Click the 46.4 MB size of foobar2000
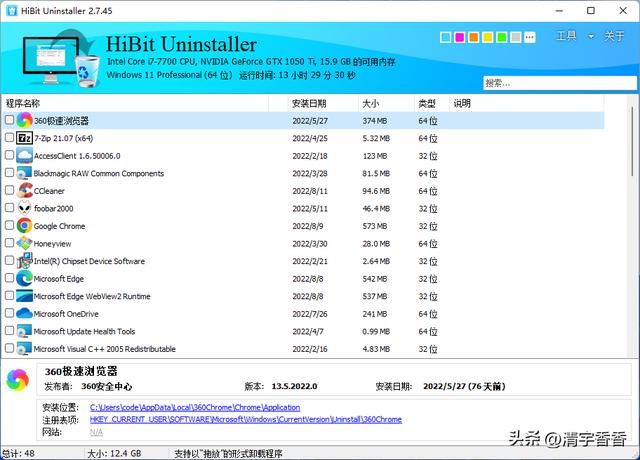The image size is (640, 460). (x=376, y=209)
